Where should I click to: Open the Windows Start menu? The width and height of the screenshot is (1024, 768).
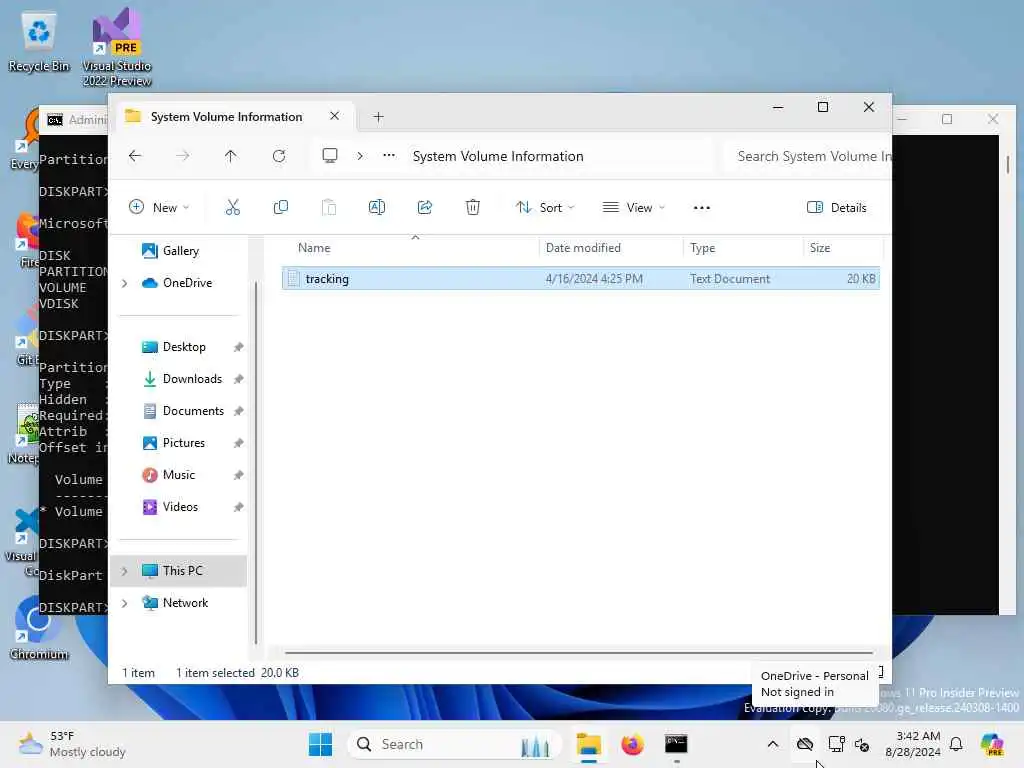click(320, 744)
